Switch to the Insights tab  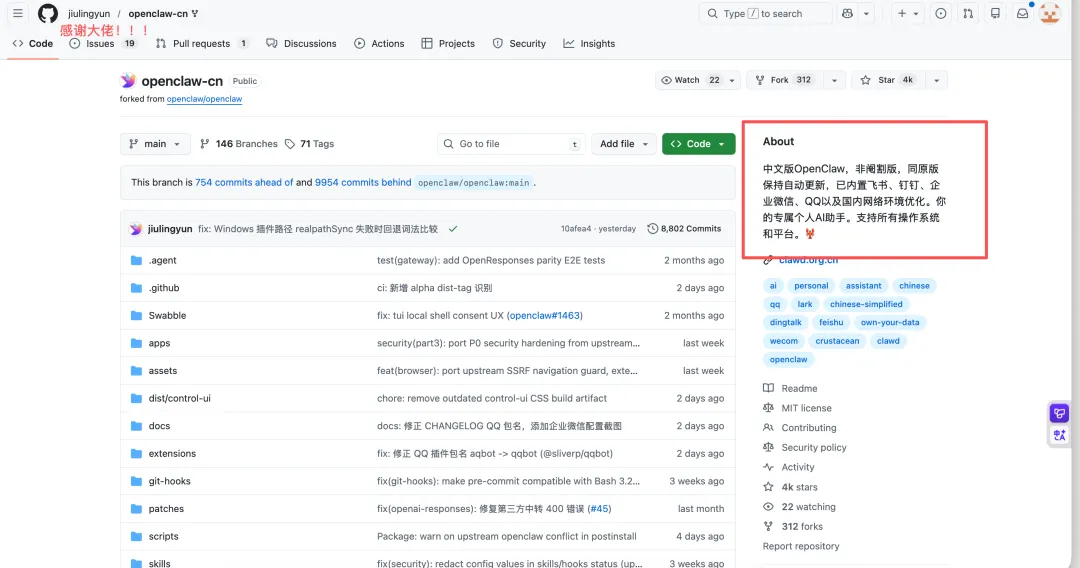(x=589, y=43)
